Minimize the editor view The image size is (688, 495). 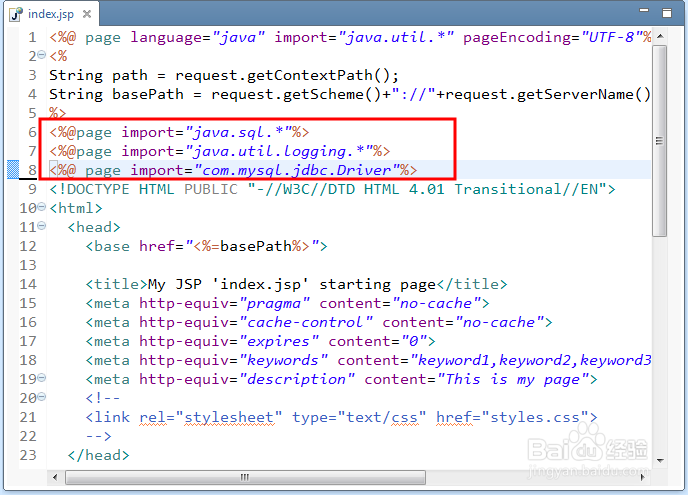pos(644,10)
